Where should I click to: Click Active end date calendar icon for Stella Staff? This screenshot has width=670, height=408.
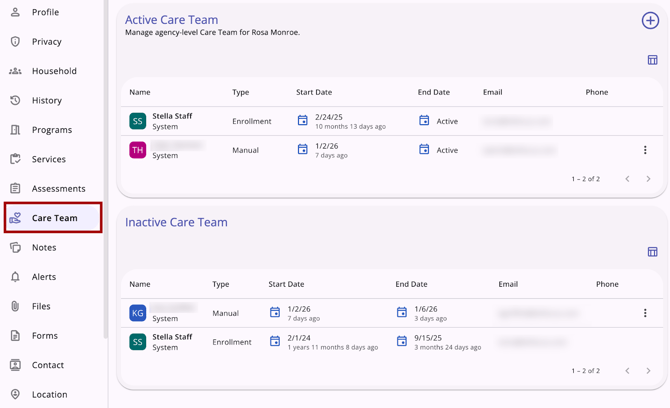[424, 121]
